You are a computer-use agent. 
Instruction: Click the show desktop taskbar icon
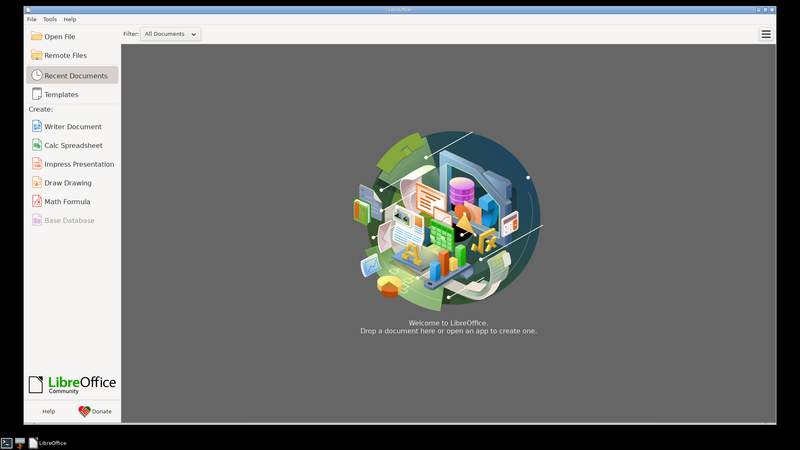20,443
